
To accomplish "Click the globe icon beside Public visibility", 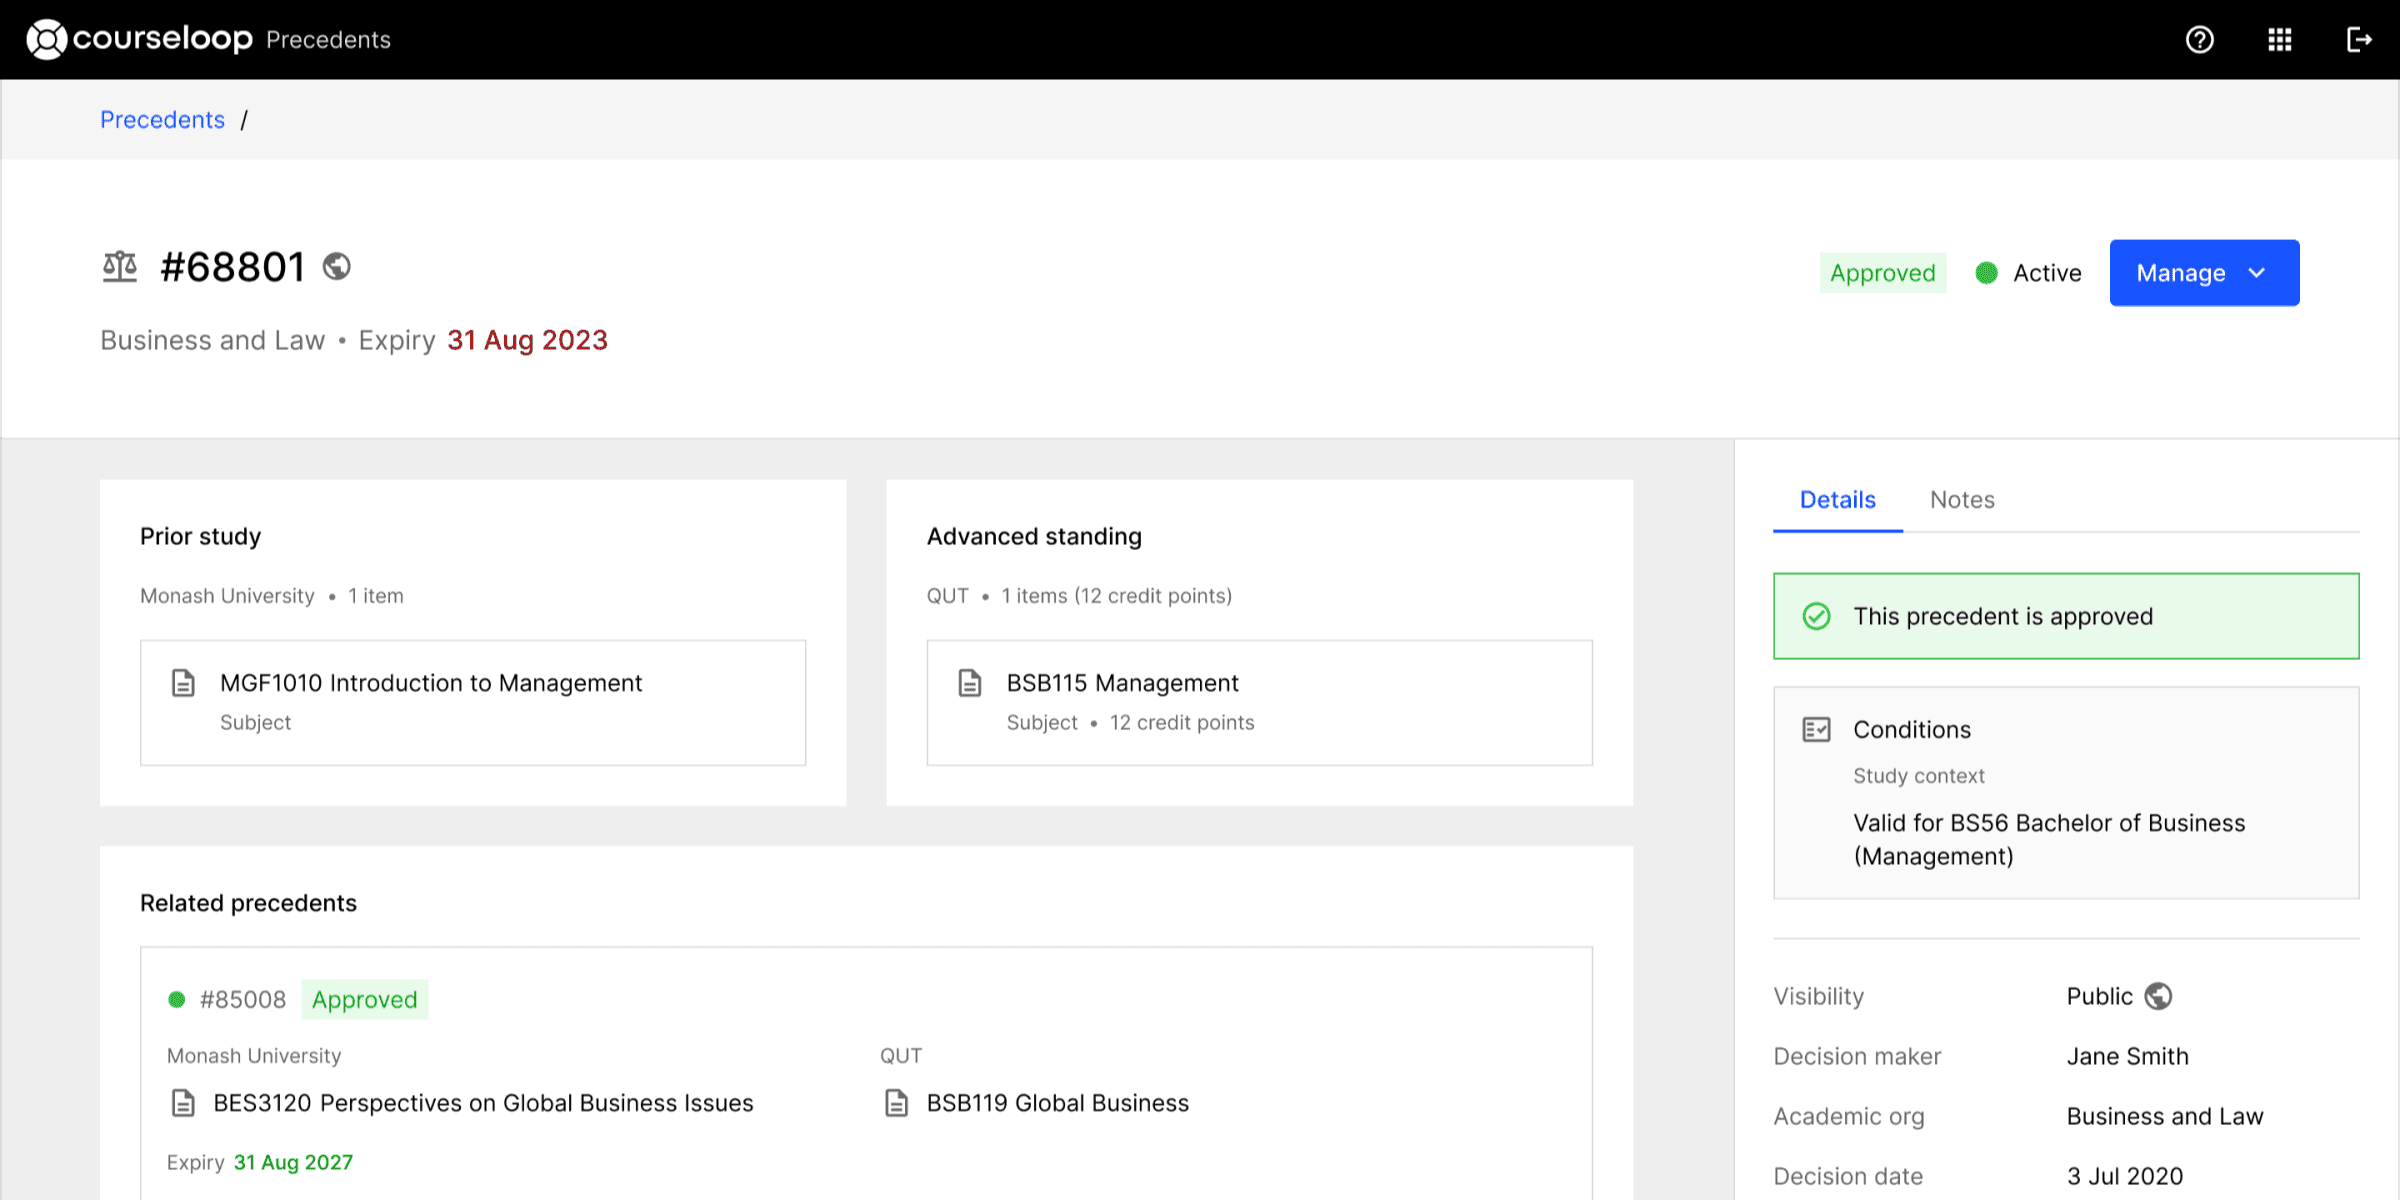I will pyautogui.click(x=2159, y=996).
